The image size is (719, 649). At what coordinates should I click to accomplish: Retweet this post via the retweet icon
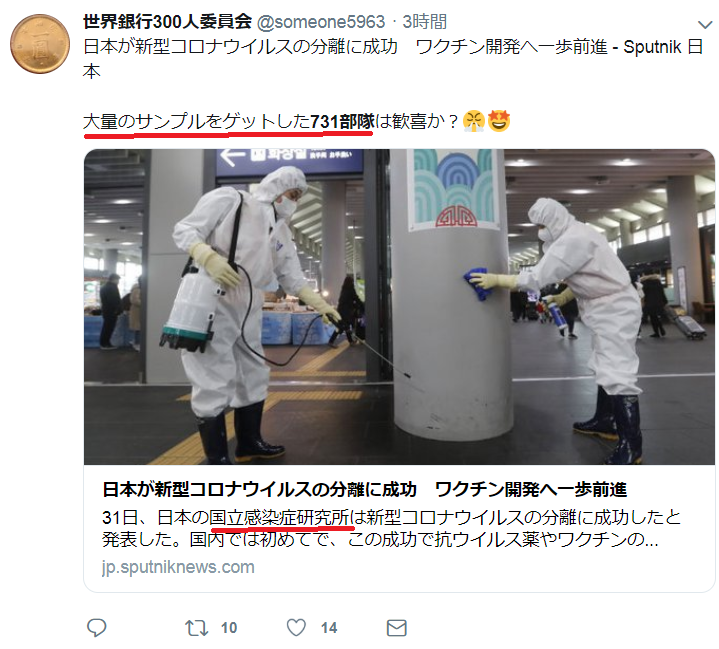(x=196, y=628)
